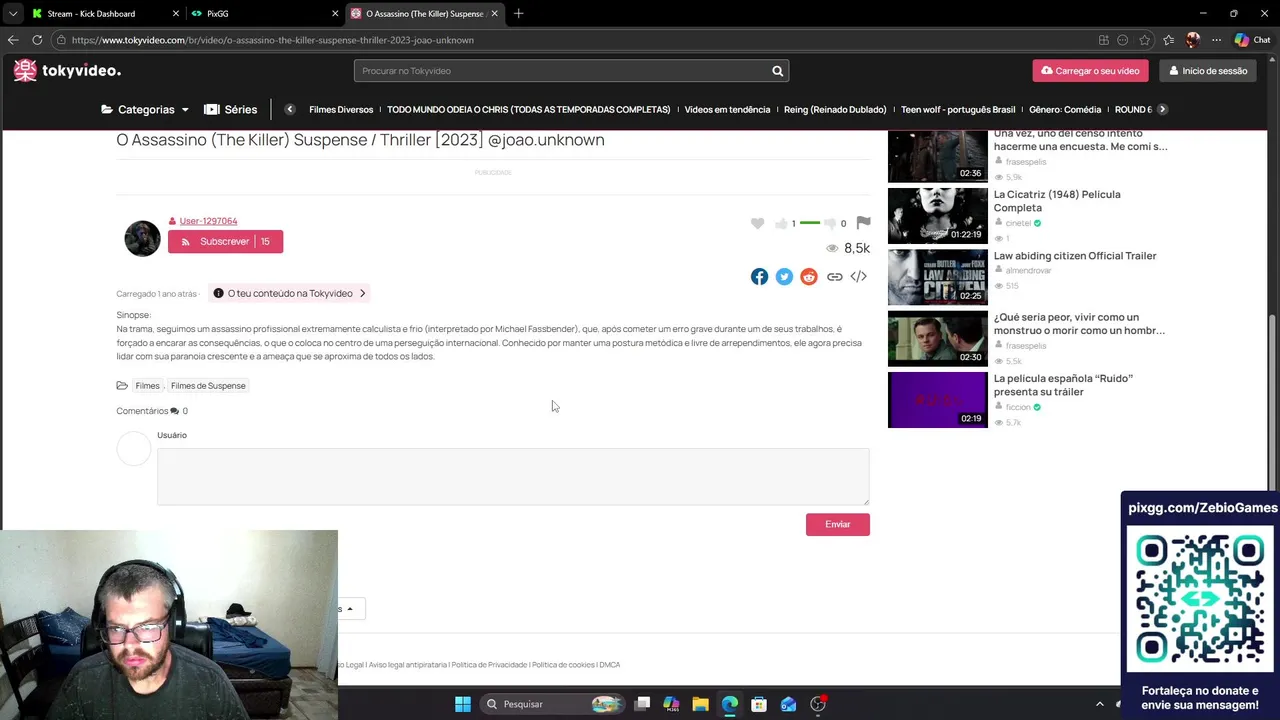Open browser settings and more menu
Image resolution: width=1280 pixels, height=720 pixels.
[x=1216, y=40]
